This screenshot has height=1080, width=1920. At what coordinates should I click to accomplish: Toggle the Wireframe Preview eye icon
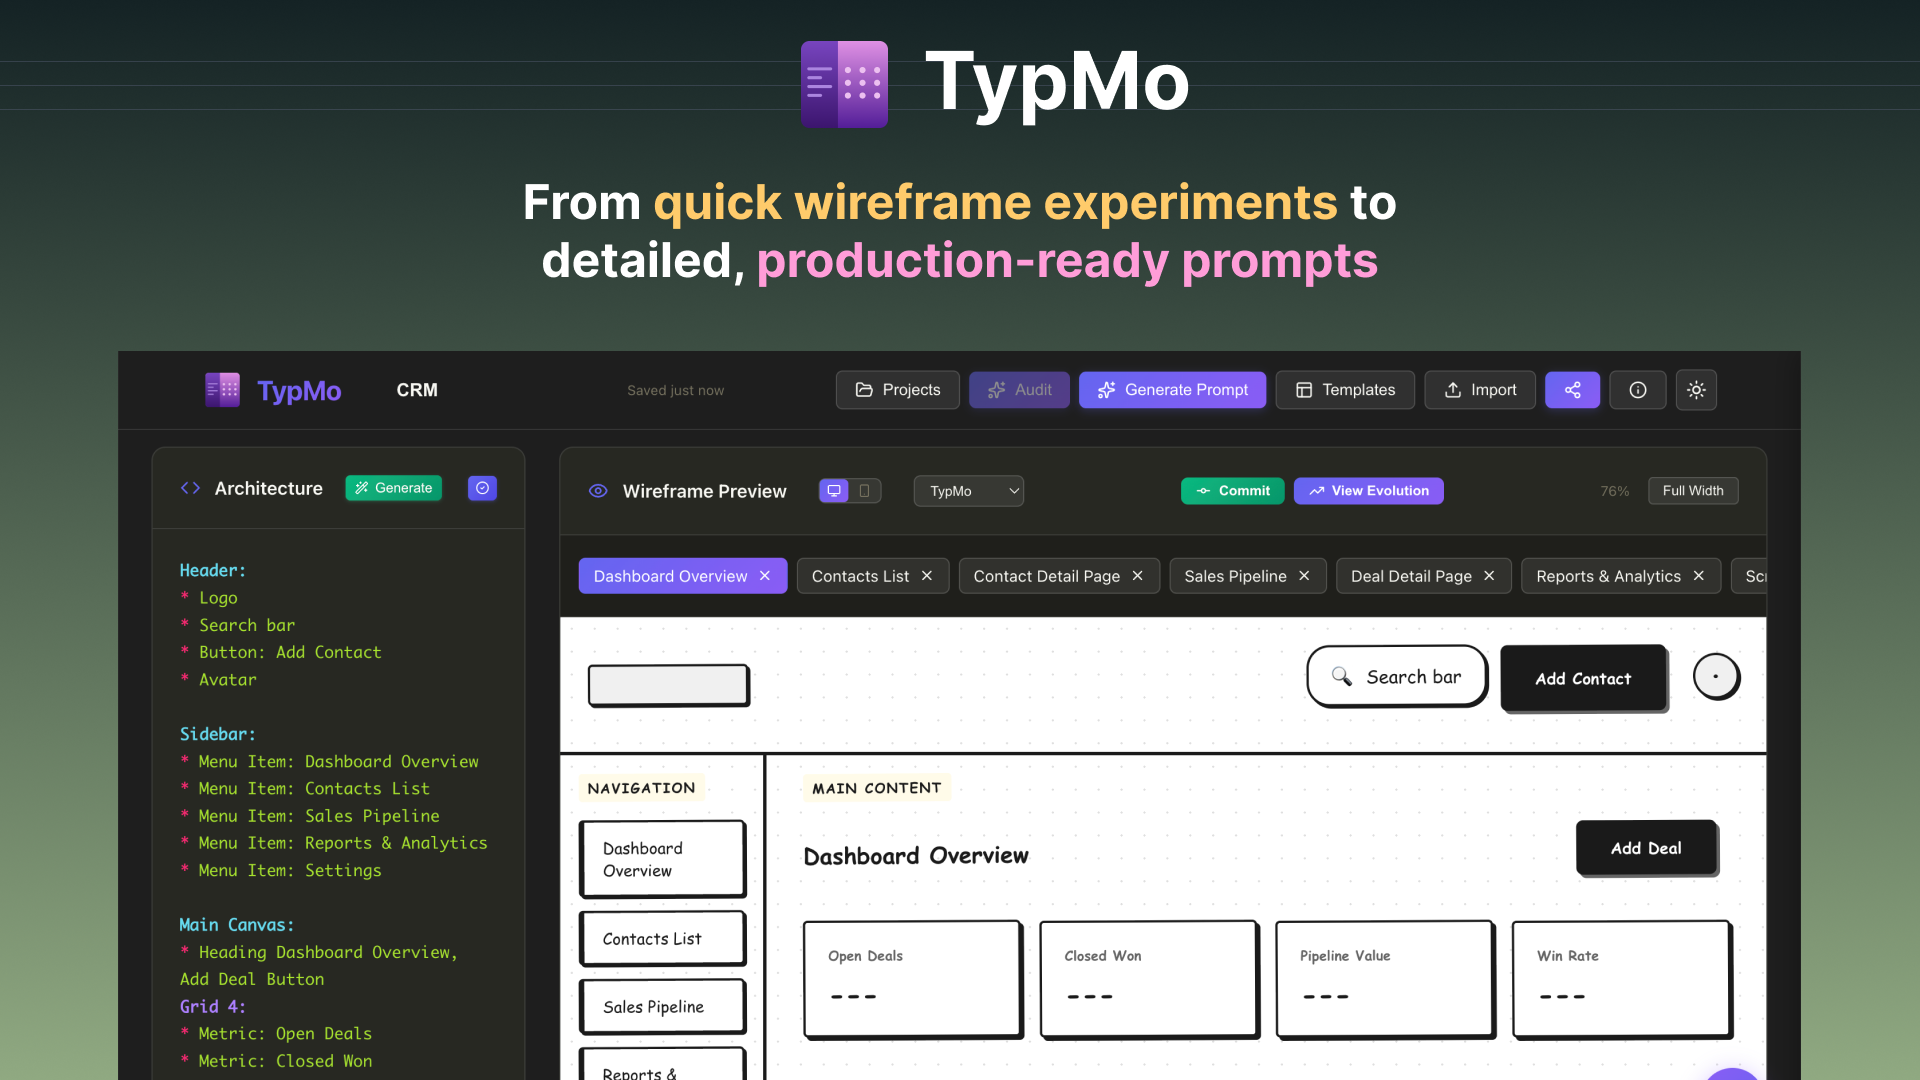coord(597,491)
